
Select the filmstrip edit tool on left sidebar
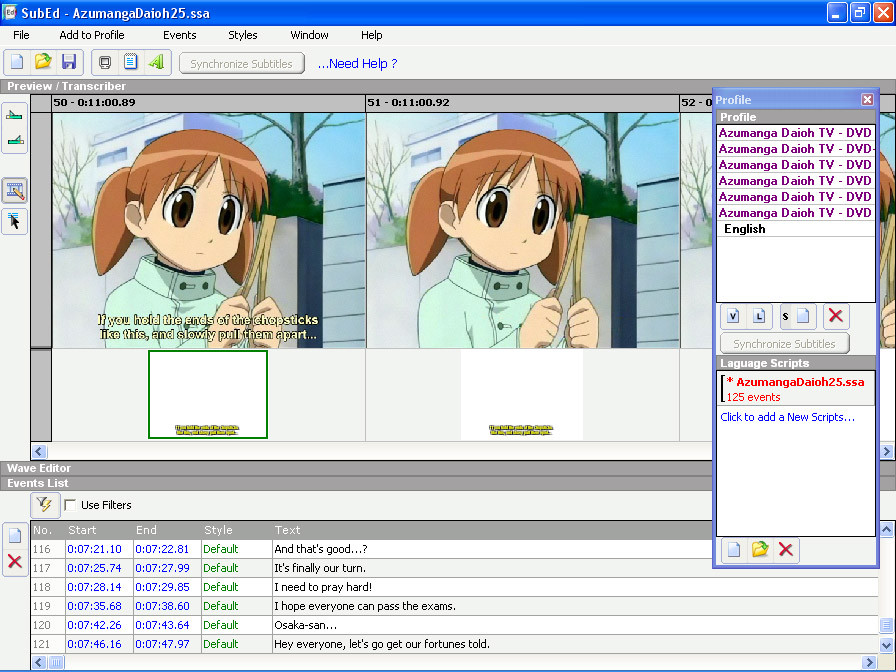point(15,191)
